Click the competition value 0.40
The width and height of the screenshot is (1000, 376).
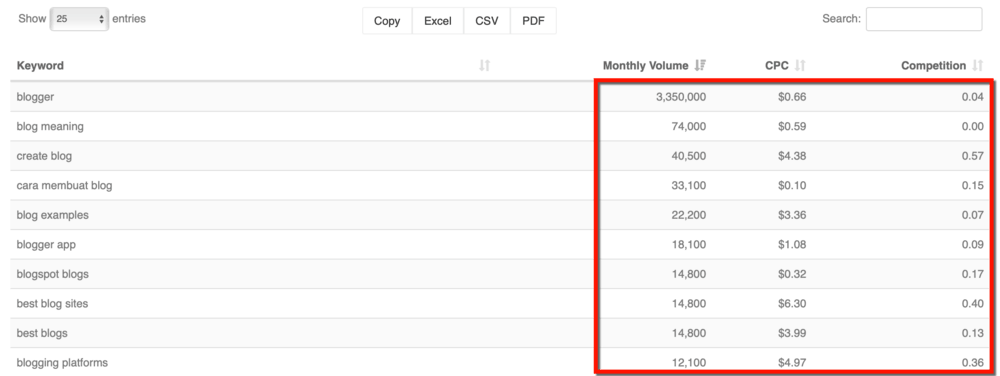tap(973, 303)
